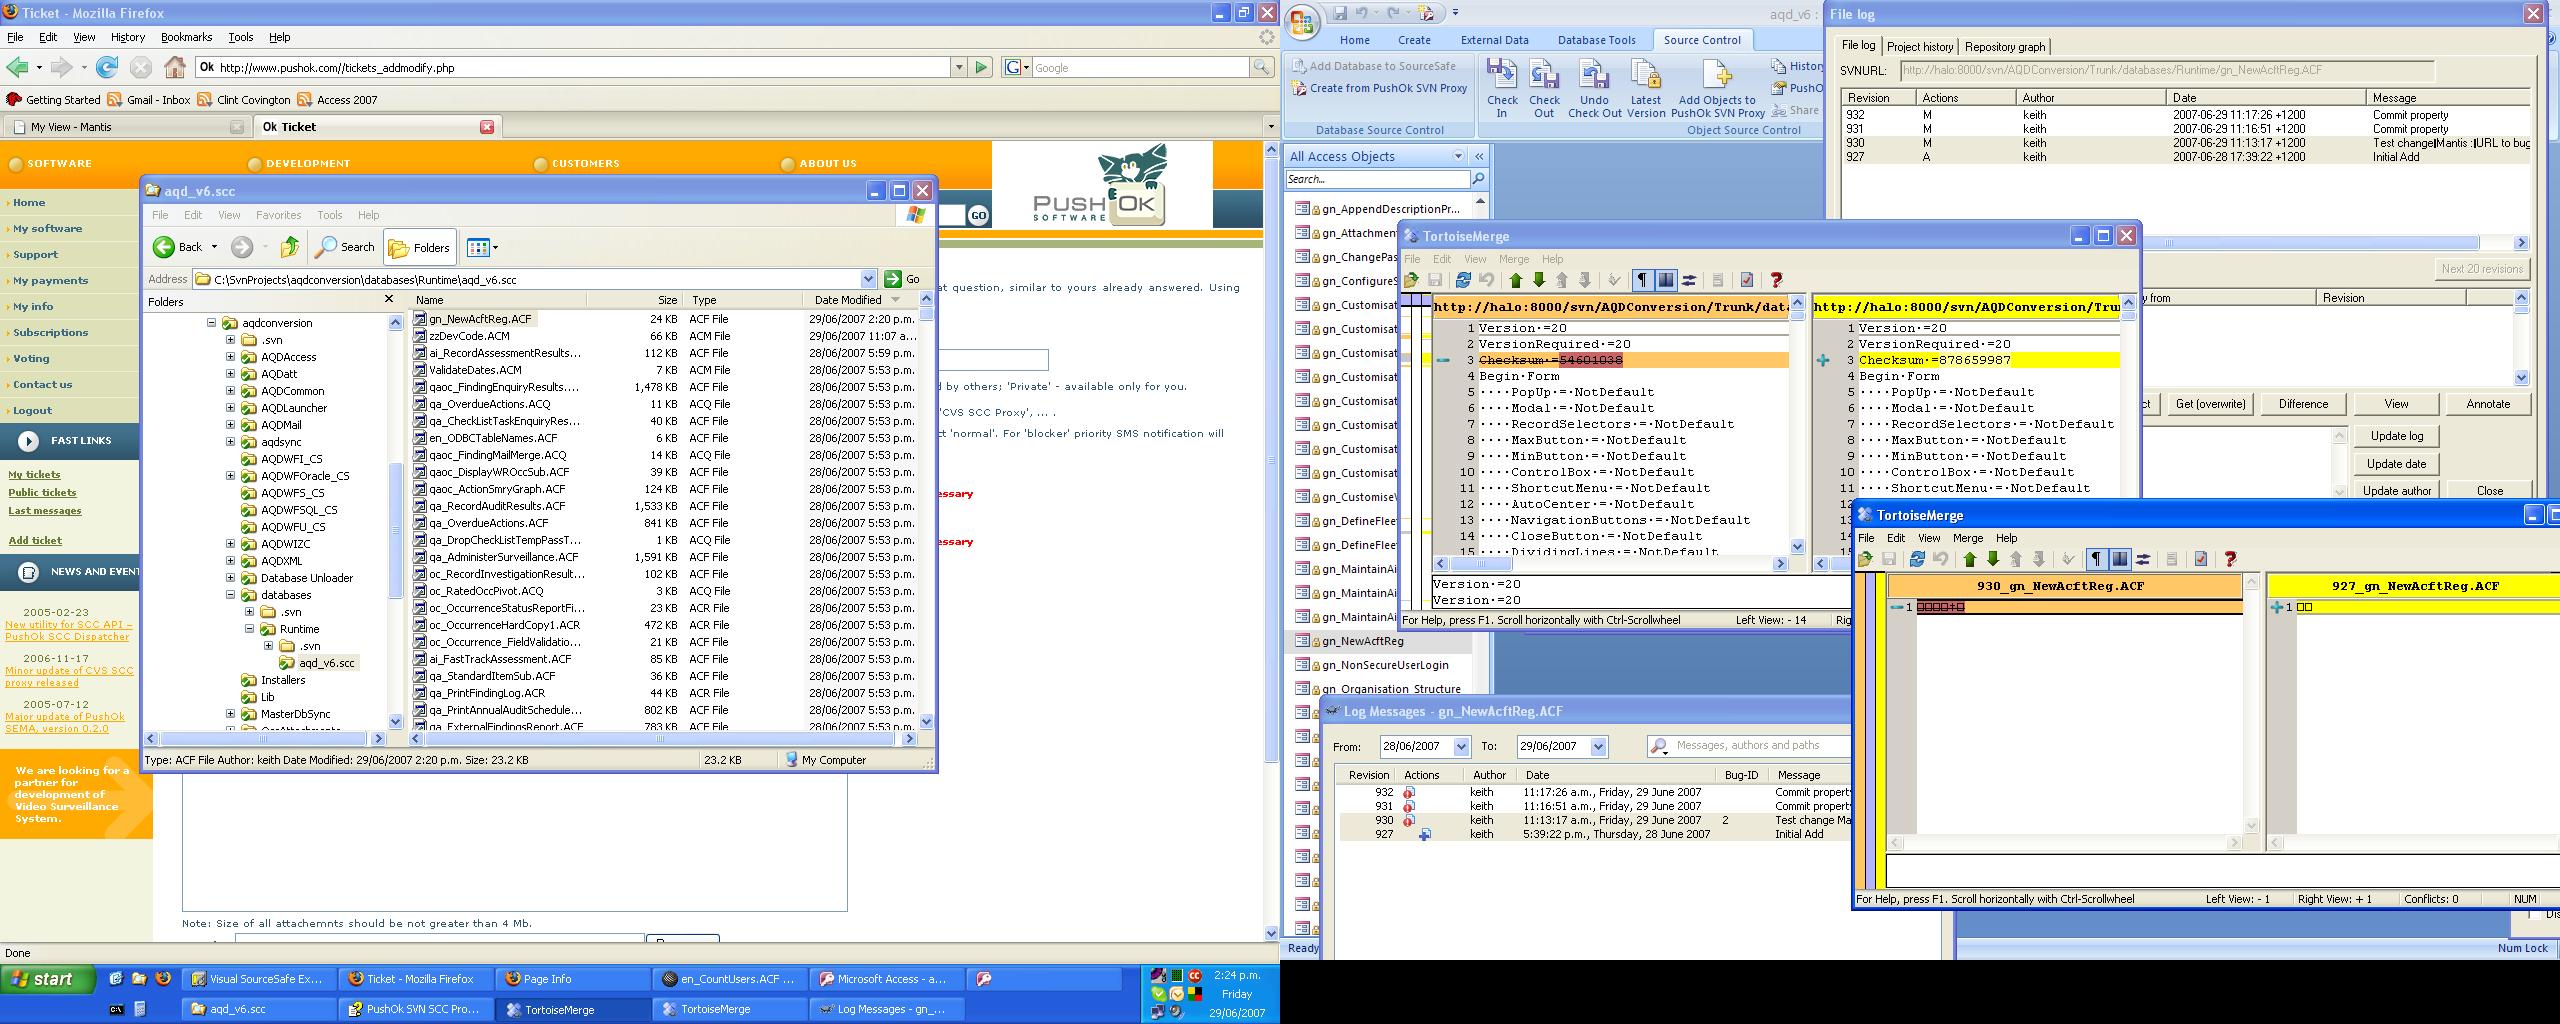The width and height of the screenshot is (2560, 1024).
Task: Get Latest Version via the ribbon icon
Action: [1645, 87]
